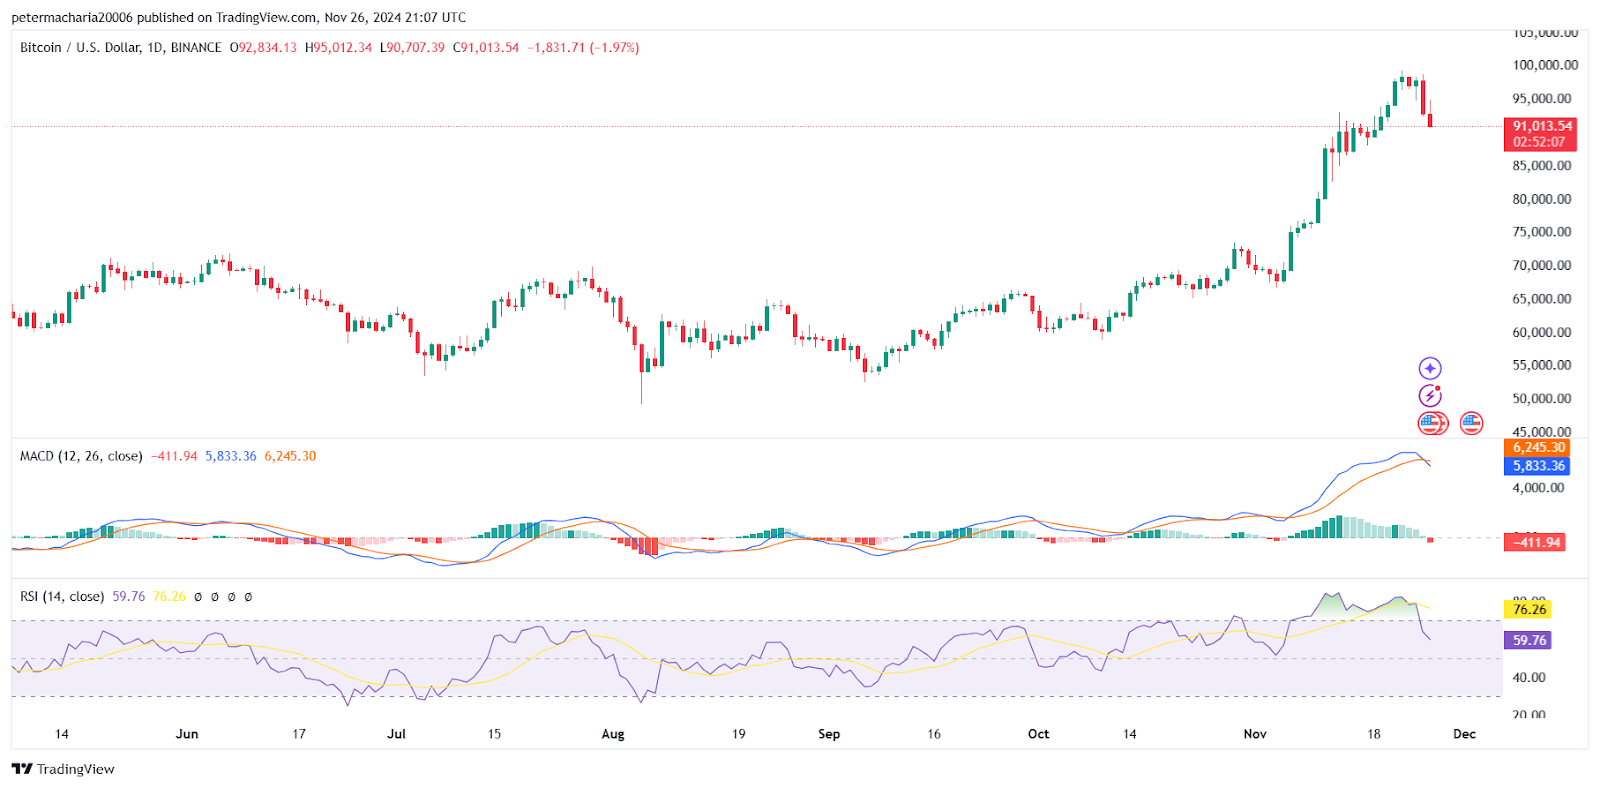Click the 19 date label on time axis
This screenshot has width=1600, height=788.
738,734
